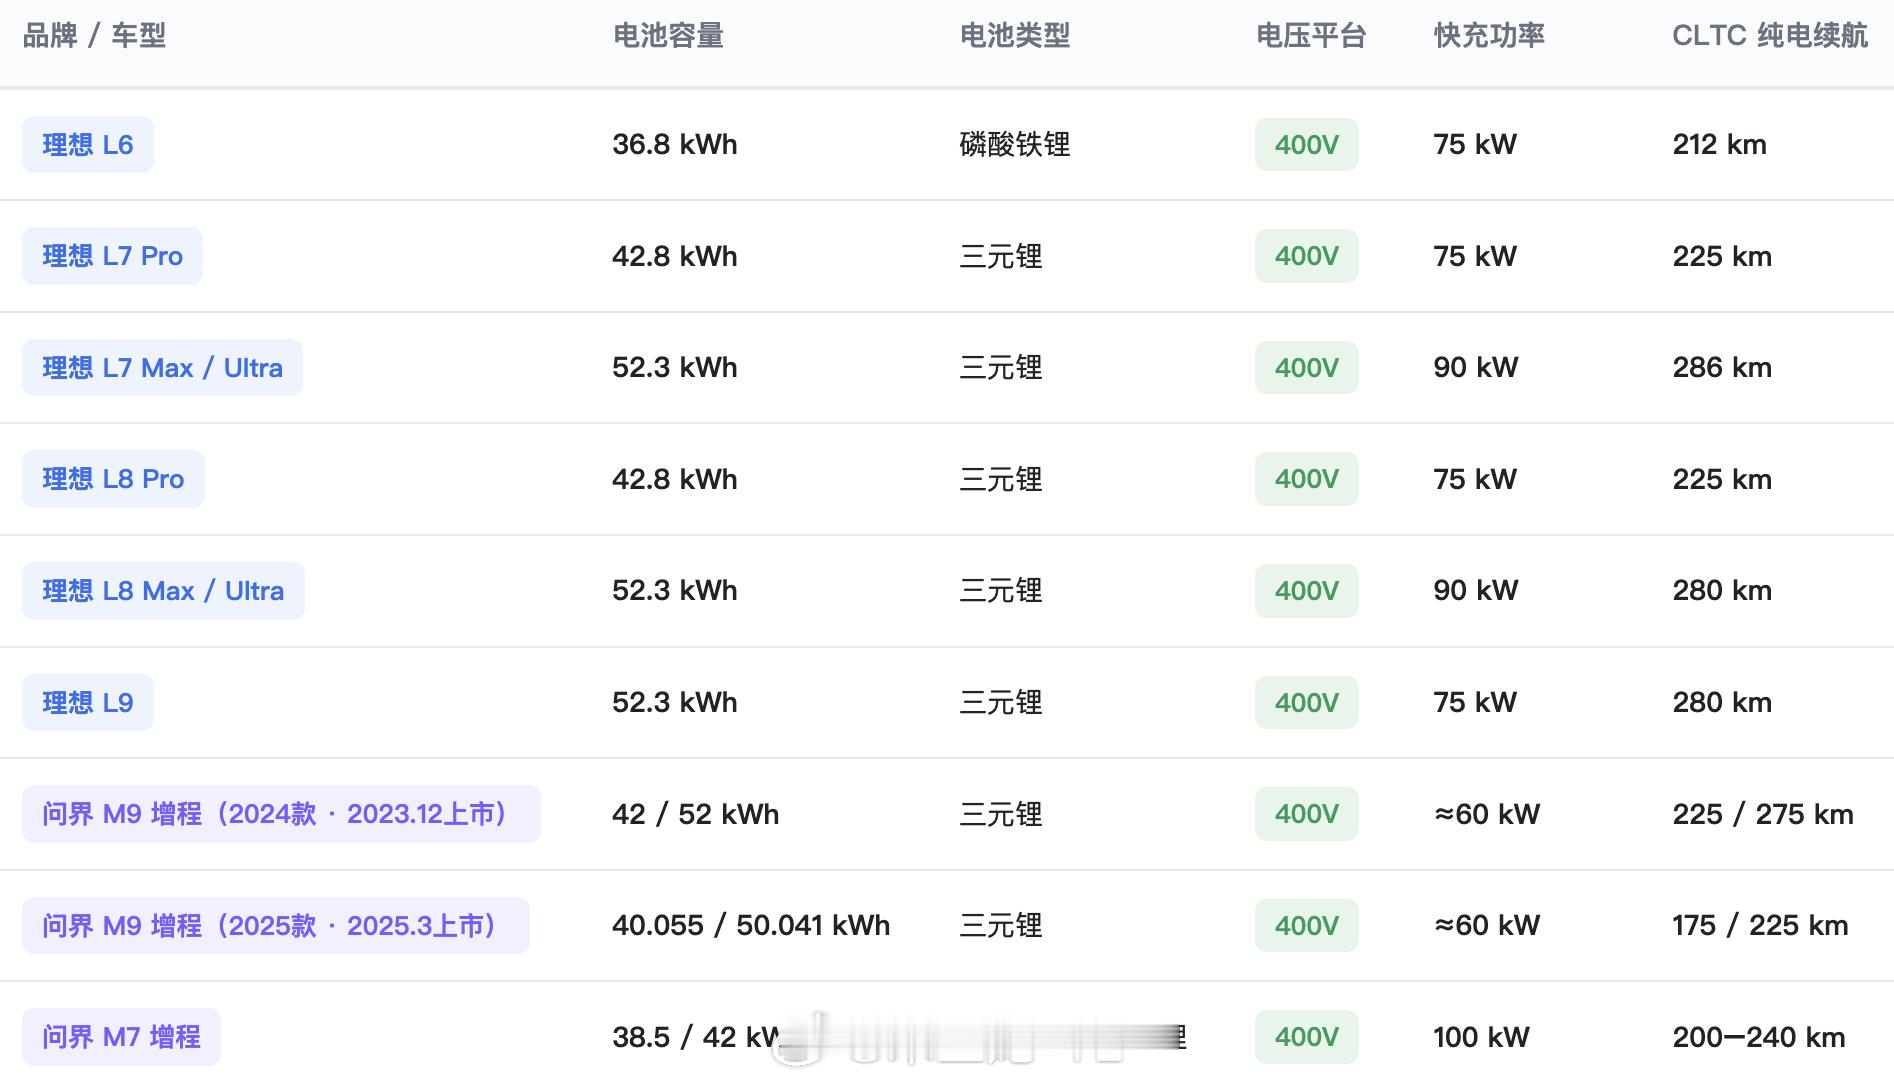Click the 400V badge in the 理想 L9 row
Screen dimensions: 1894x1086
point(1307,703)
